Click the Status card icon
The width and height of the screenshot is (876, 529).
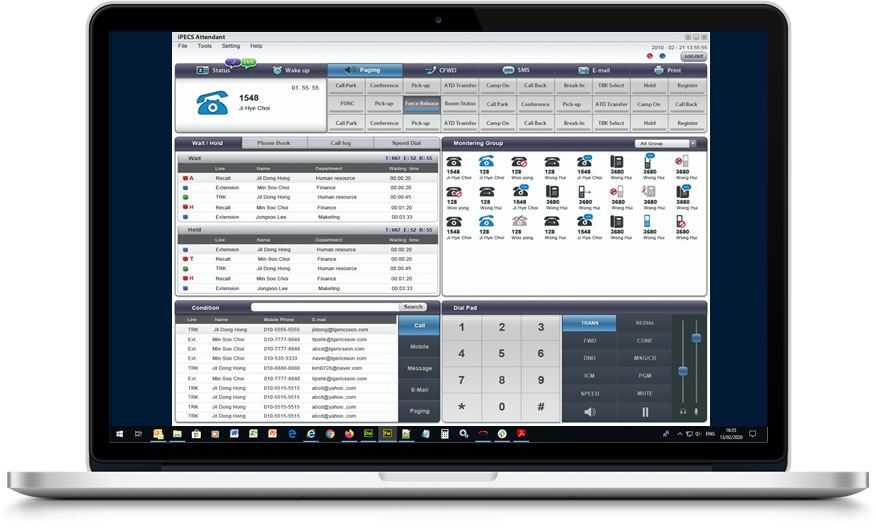202,70
